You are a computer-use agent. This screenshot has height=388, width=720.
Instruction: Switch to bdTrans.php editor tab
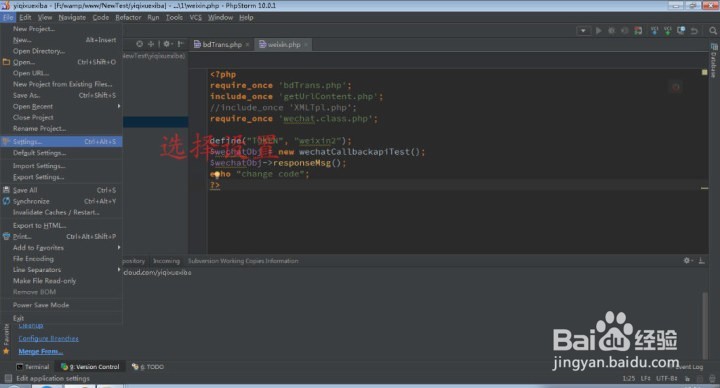[222, 45]
